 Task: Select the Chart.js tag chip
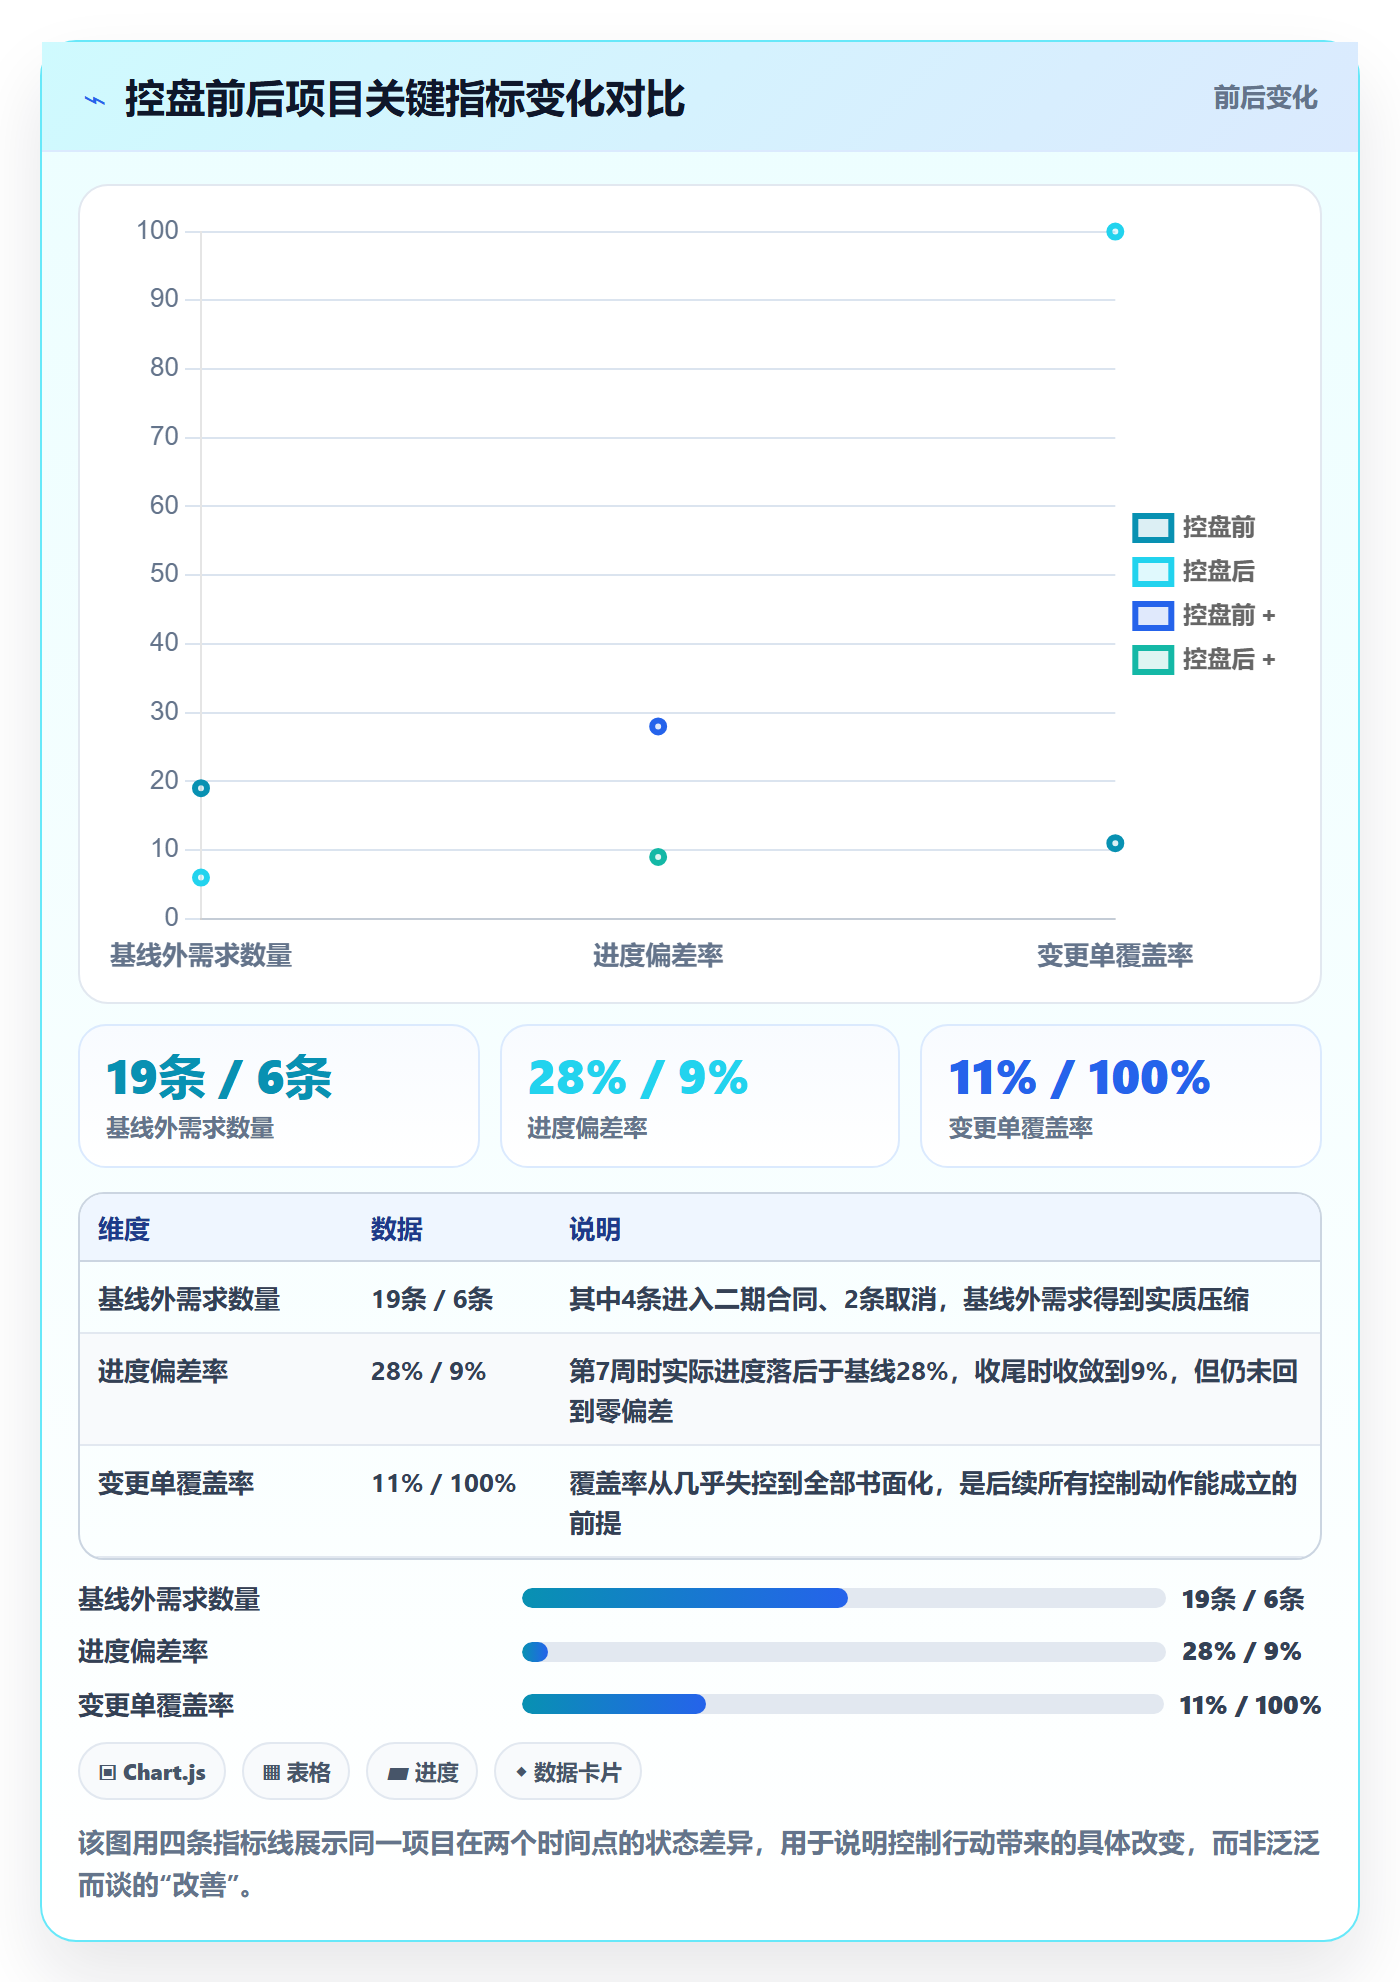point(152,1772)
